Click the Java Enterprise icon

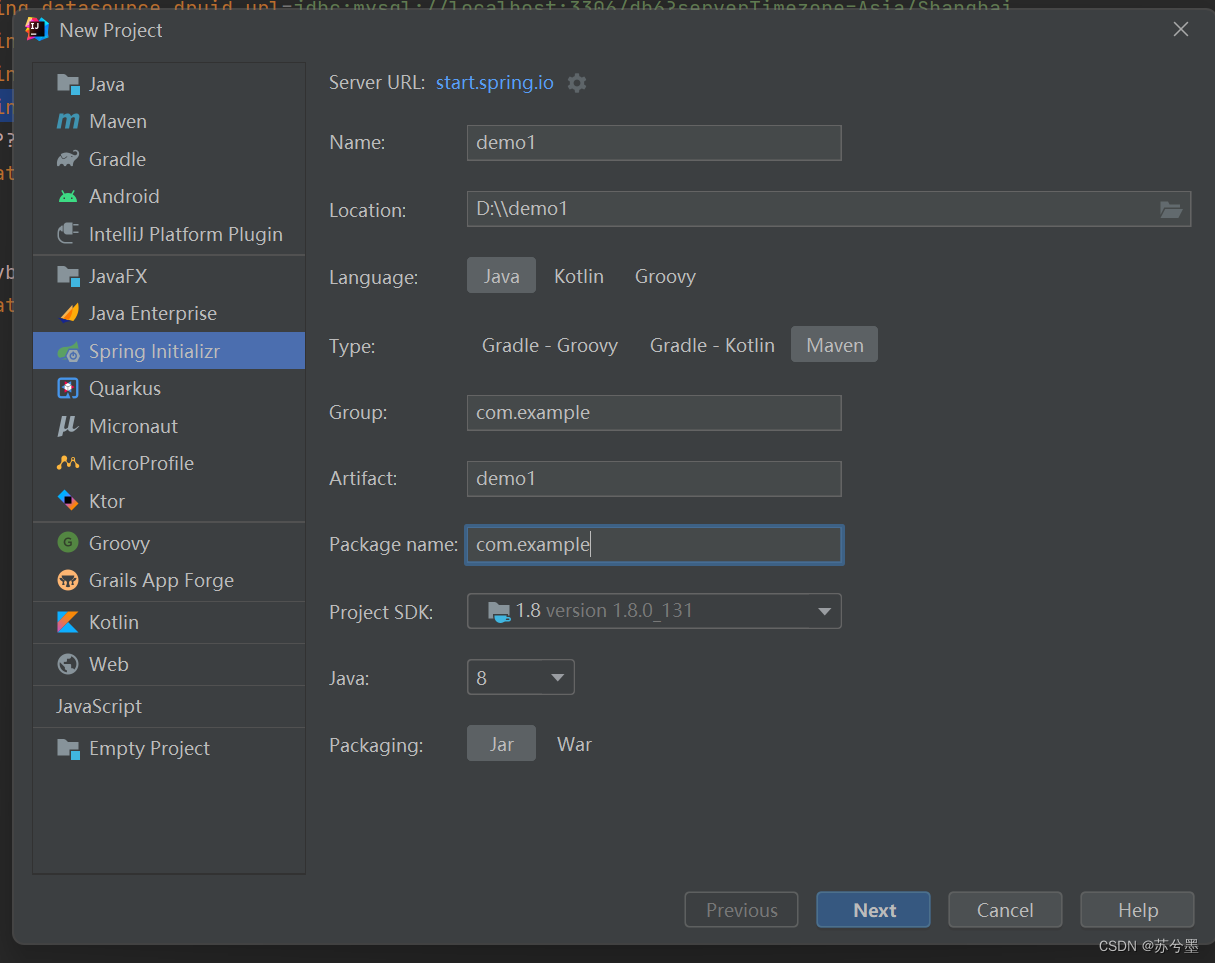point(68,313)
